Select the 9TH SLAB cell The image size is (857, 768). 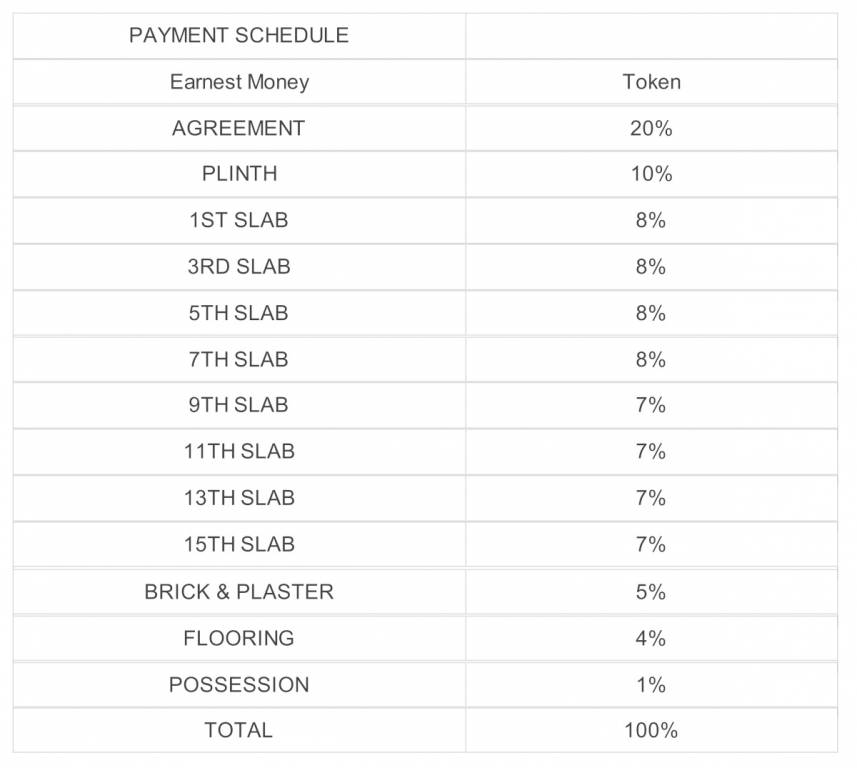(239, 405)
